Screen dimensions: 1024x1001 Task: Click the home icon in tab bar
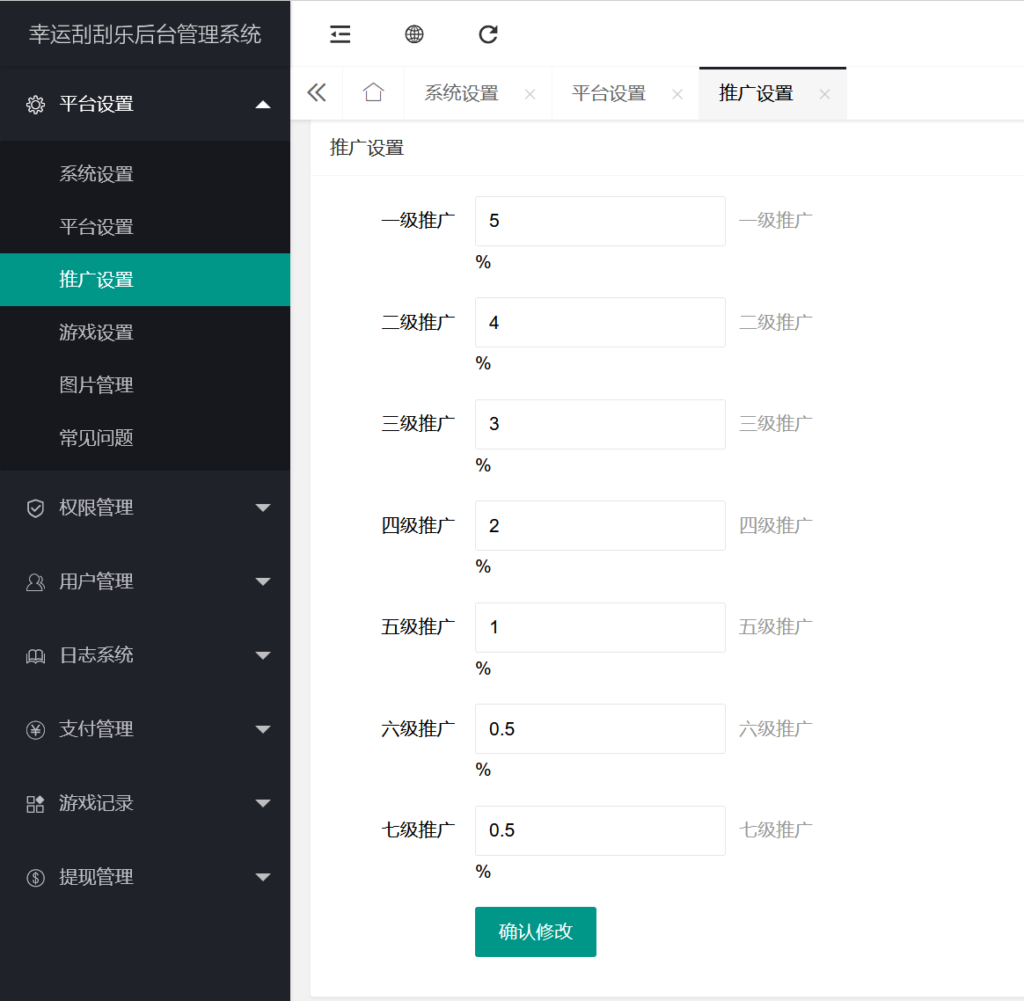373,93
